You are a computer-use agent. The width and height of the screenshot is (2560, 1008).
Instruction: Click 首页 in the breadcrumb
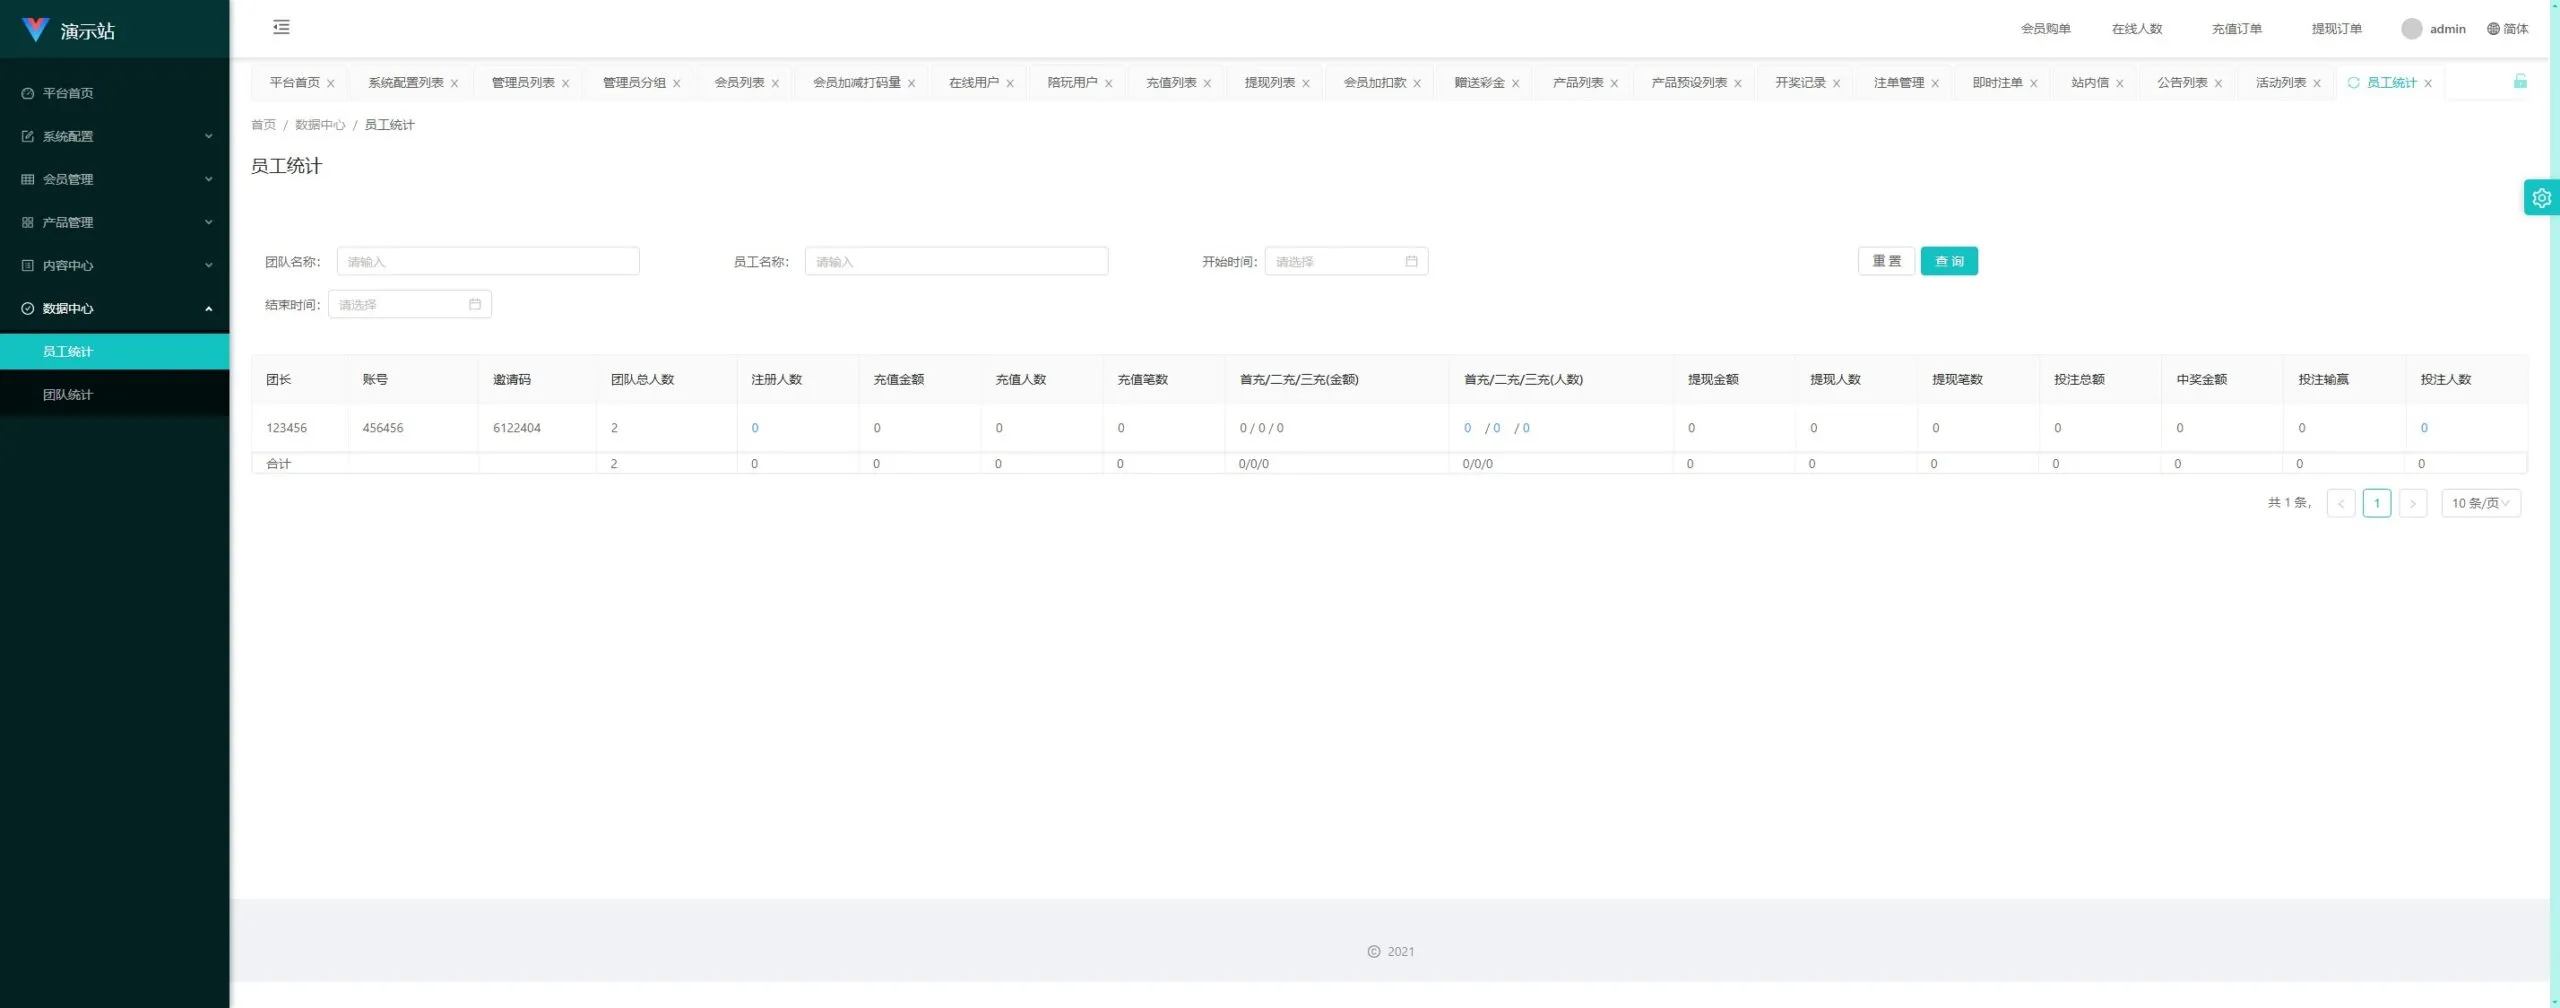click(263, 125)
